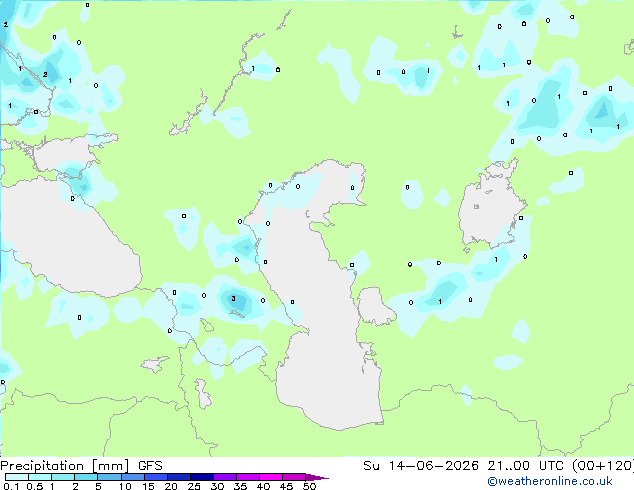The width and height of the screenshot is (634, 490).
Task: Click the "3" precipitation value on map
Action: pos(233,299)
